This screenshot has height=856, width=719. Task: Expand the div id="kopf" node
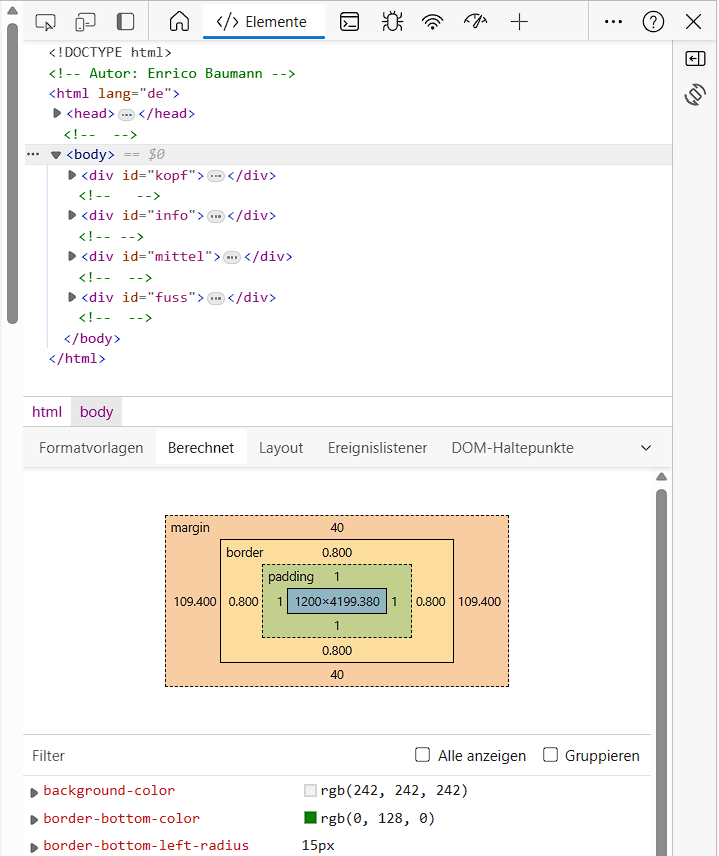point(72,176)
